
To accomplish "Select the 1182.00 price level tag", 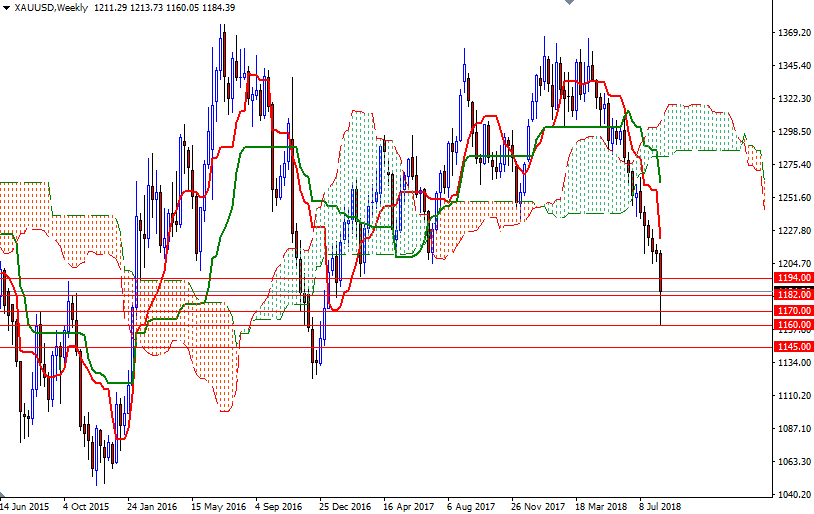I will [x=792, y=295].
